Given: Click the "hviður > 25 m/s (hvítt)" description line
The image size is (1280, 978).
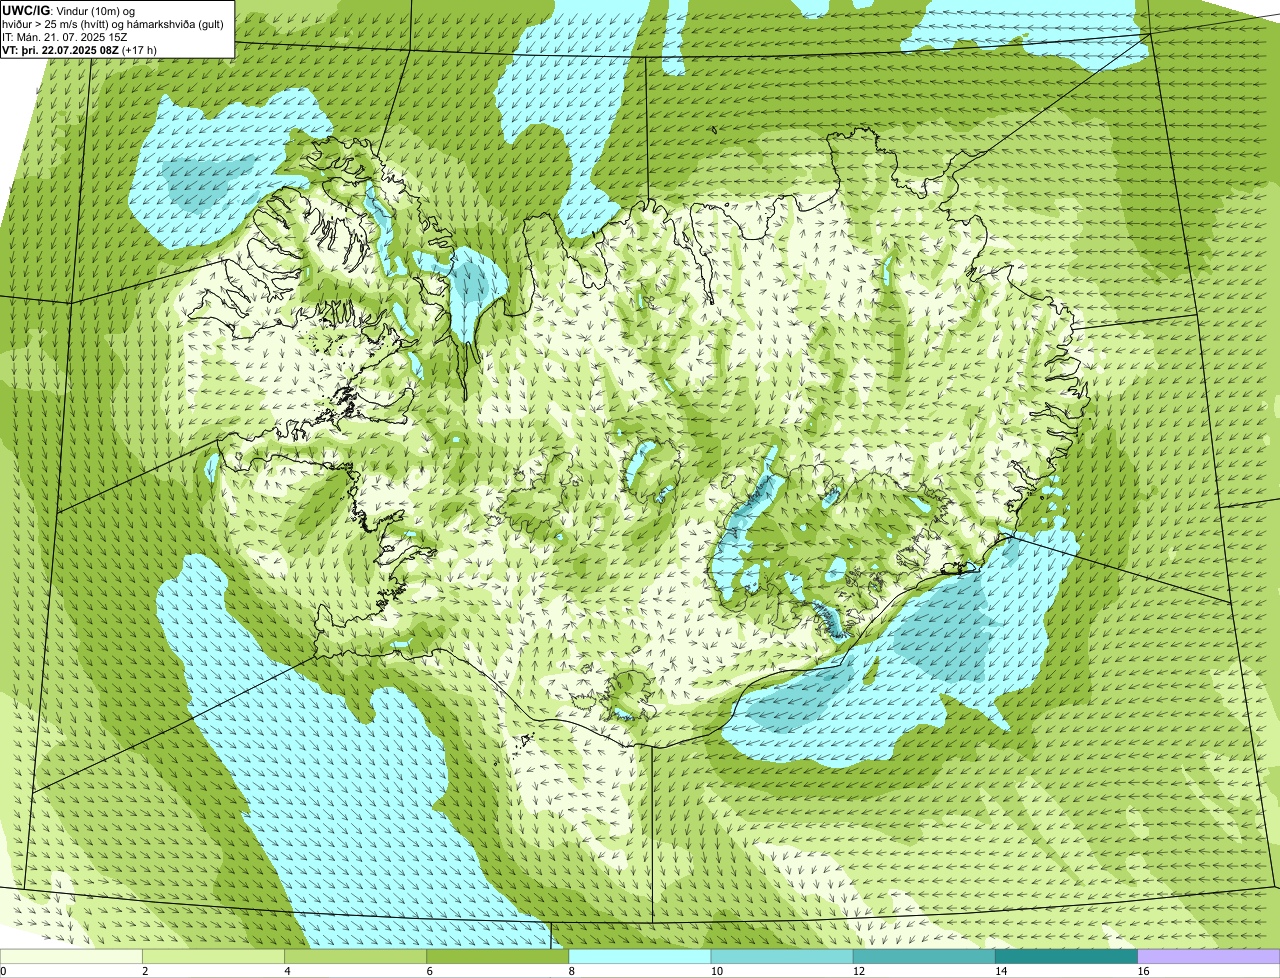Looking at the screenshot, I should 113,24.
